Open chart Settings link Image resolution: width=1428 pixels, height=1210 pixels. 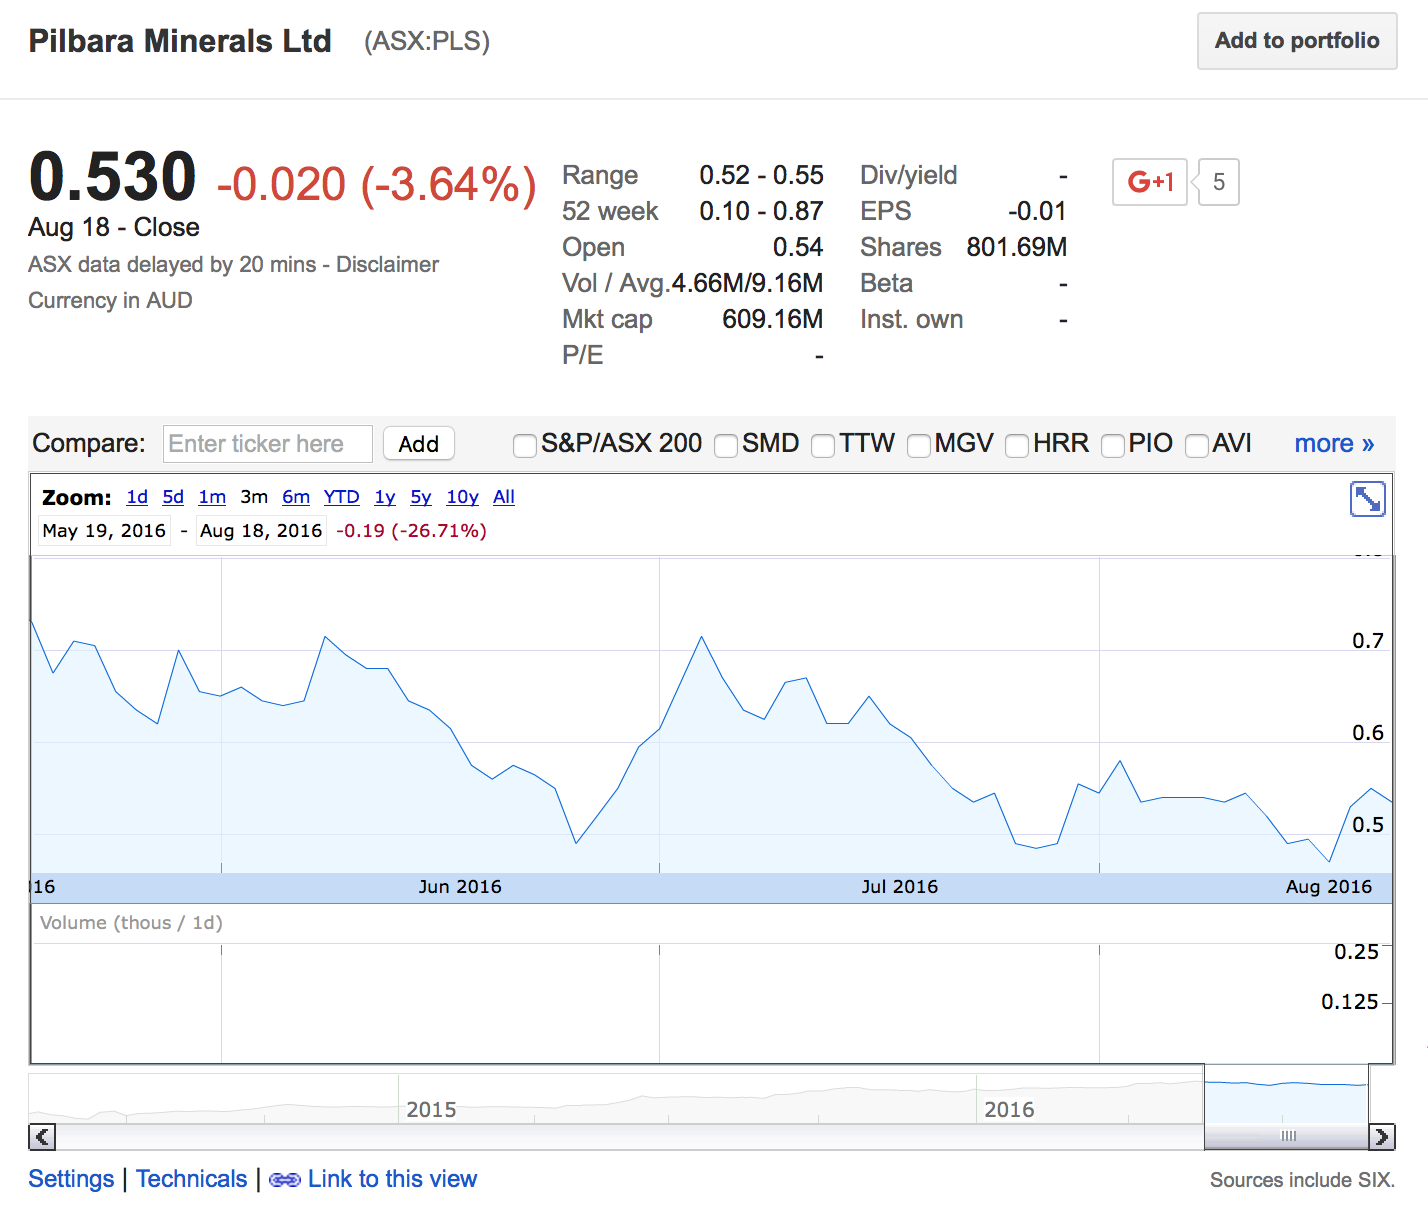pyautogui.click(x=71, y=1179)
